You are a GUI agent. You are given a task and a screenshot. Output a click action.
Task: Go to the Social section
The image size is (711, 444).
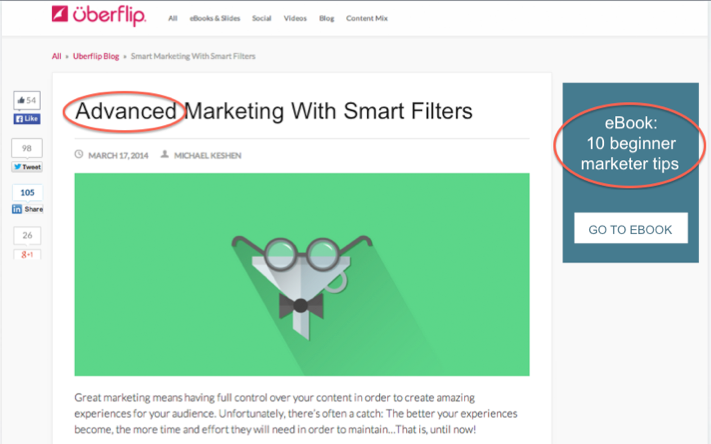click(262, 19)
